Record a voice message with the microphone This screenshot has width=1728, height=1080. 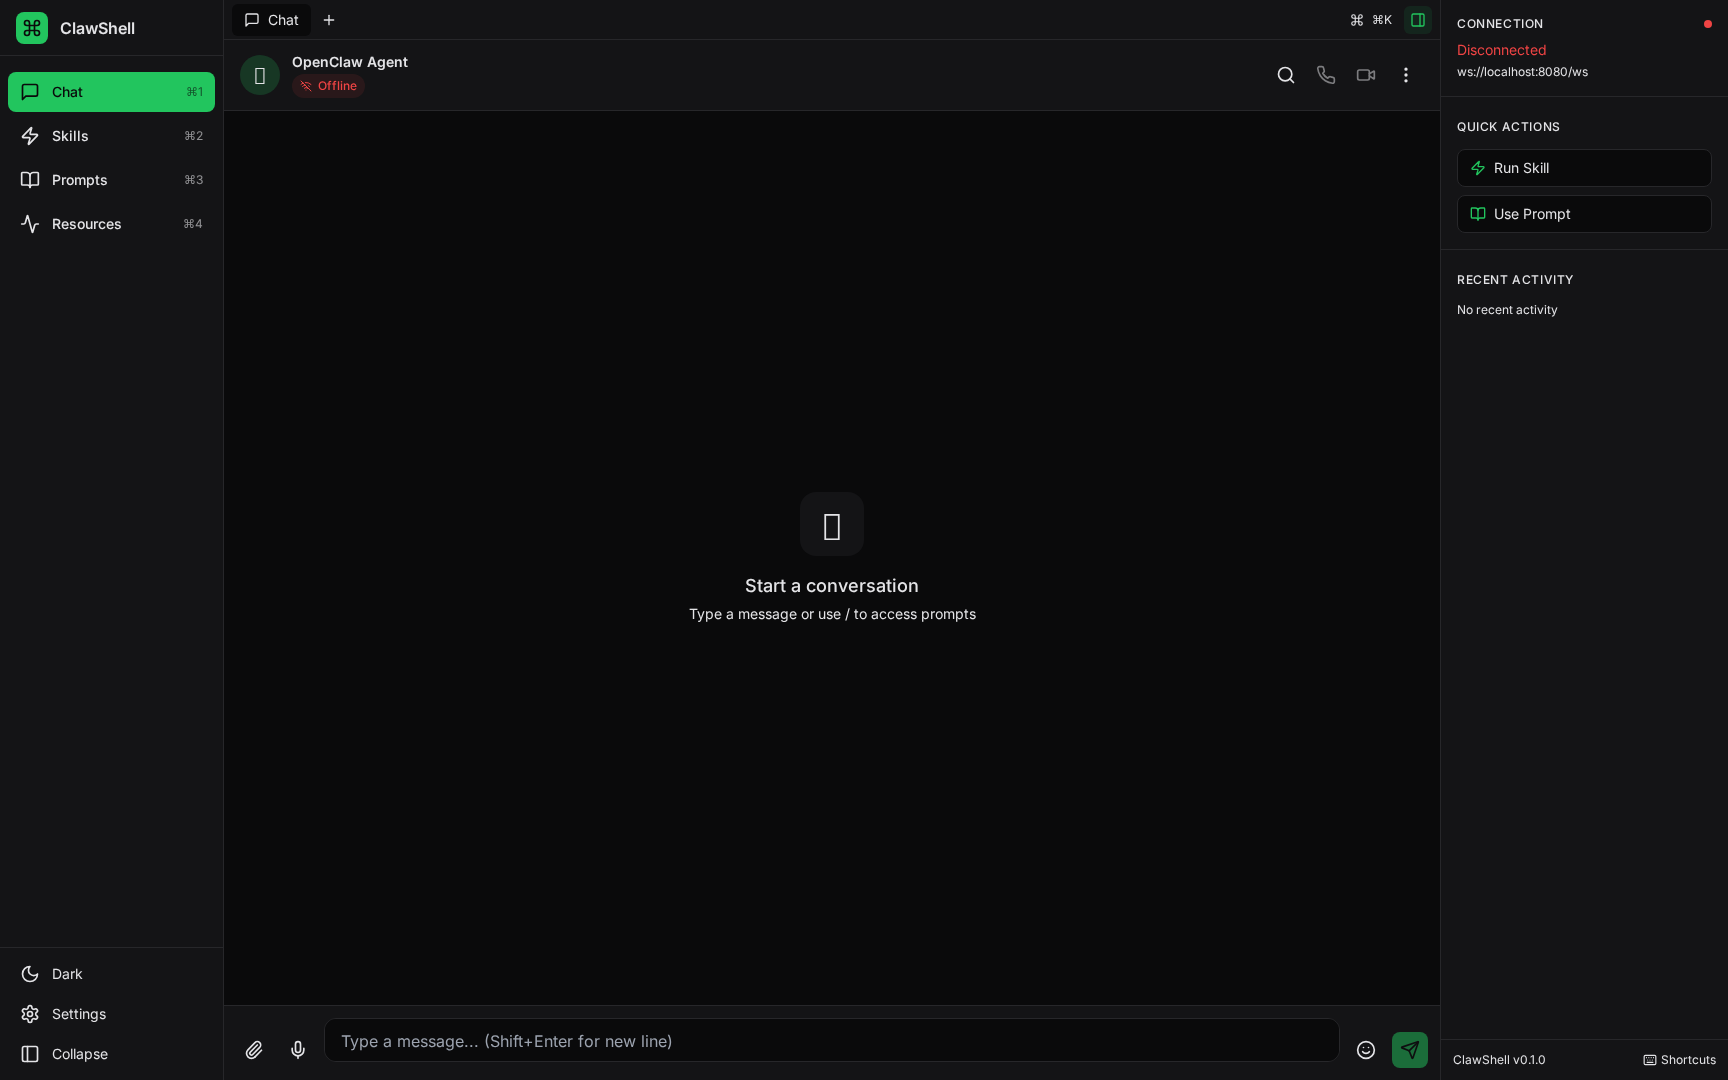pos(298,1050)
